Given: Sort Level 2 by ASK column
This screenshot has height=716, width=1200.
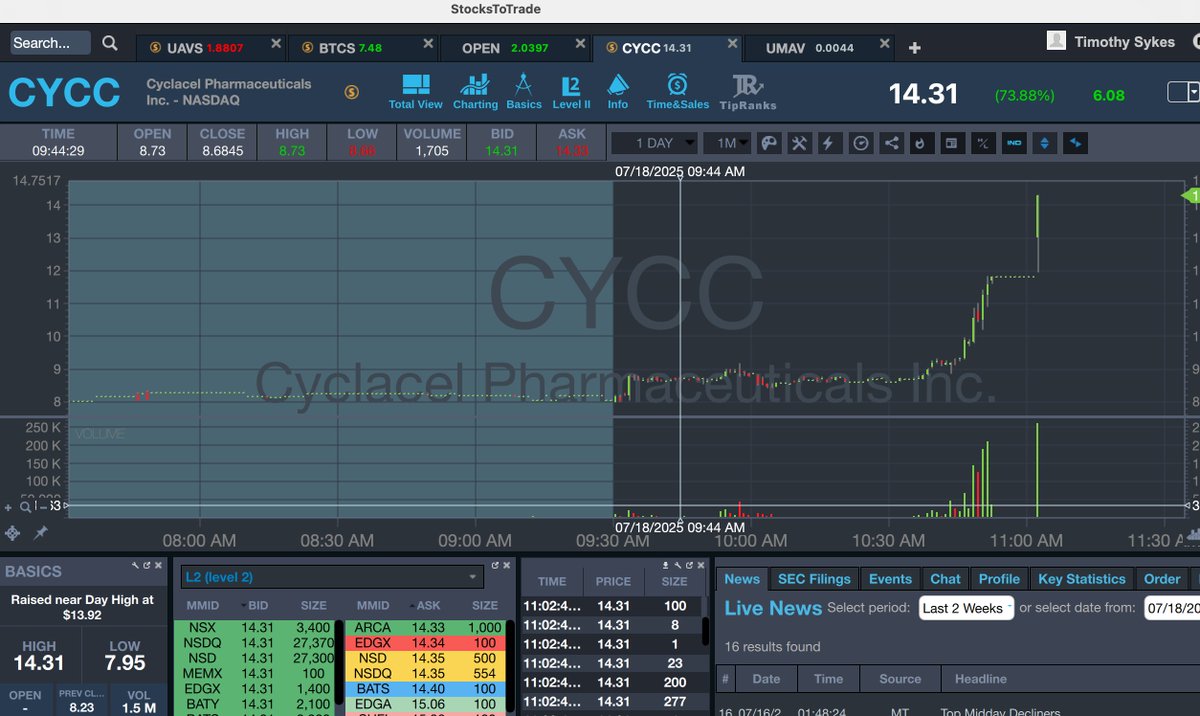Looking at the screenshot, I should coord(428,605).
